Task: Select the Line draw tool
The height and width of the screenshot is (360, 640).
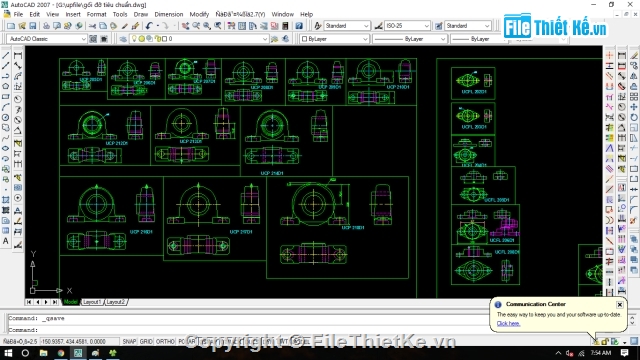Action: [x=6, y=55]
